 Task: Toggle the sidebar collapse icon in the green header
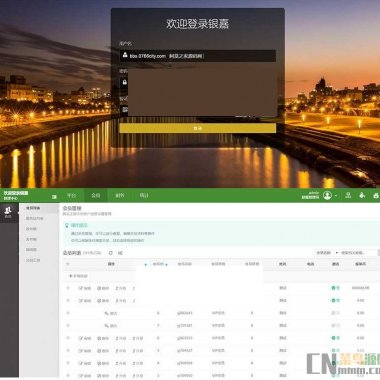[x=54, y=197]
